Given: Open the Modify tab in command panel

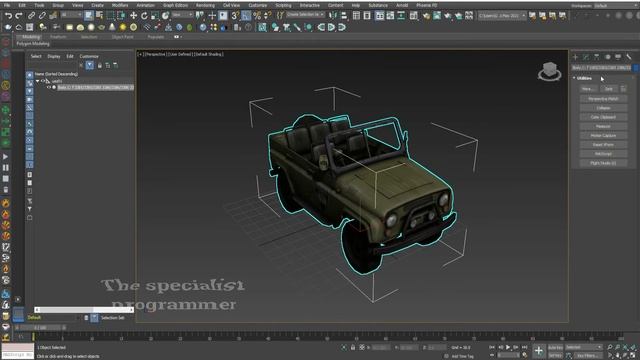Looking at the screenshot, I should [x=586, y=57].
